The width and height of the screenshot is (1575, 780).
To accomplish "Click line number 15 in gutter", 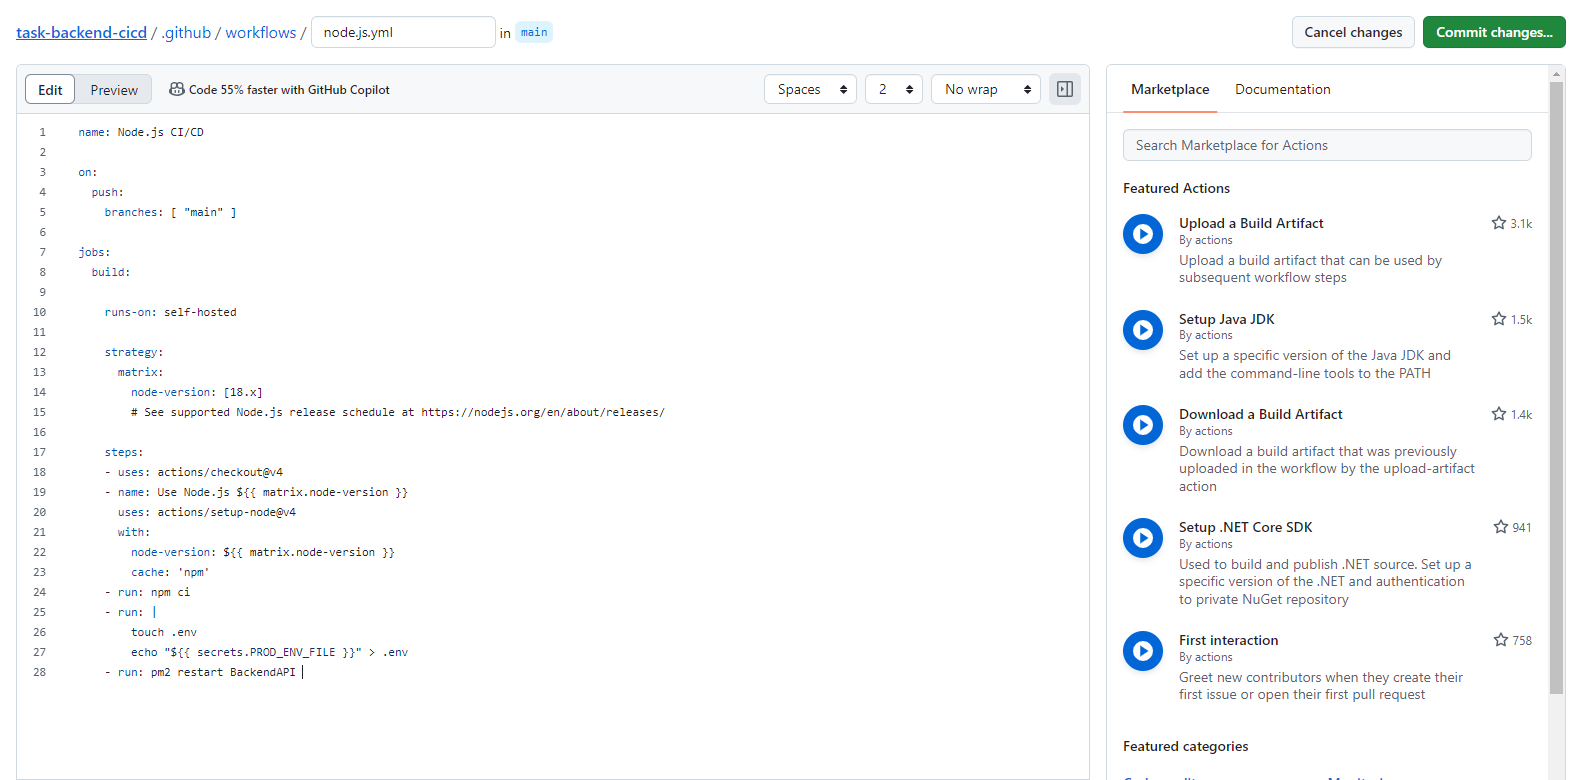I will point(39,412).
